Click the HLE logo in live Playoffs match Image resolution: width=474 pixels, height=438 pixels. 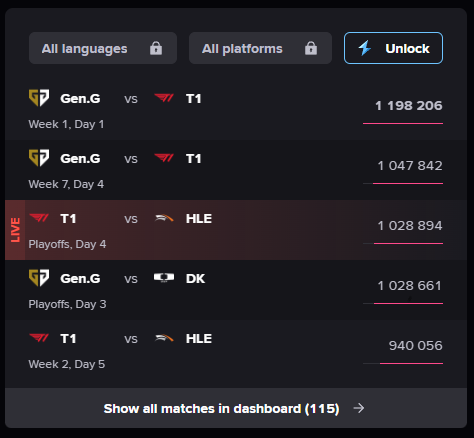coord(164,218)
